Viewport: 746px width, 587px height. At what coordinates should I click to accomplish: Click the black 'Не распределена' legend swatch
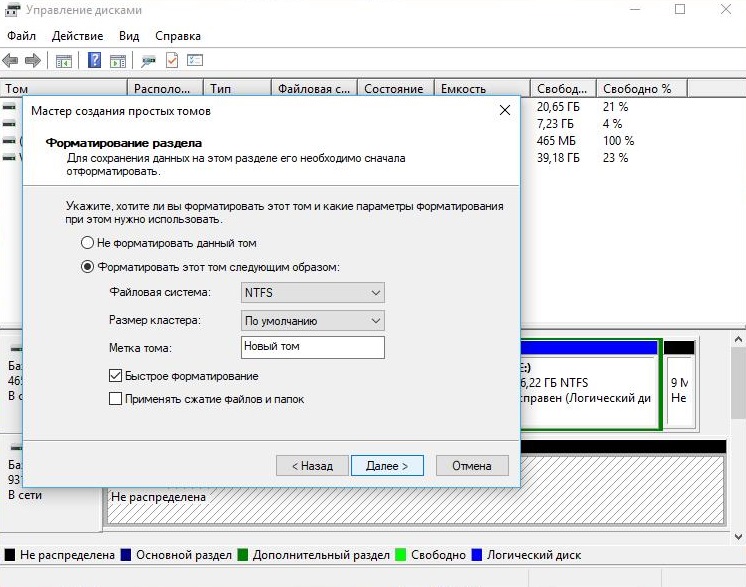10,555
